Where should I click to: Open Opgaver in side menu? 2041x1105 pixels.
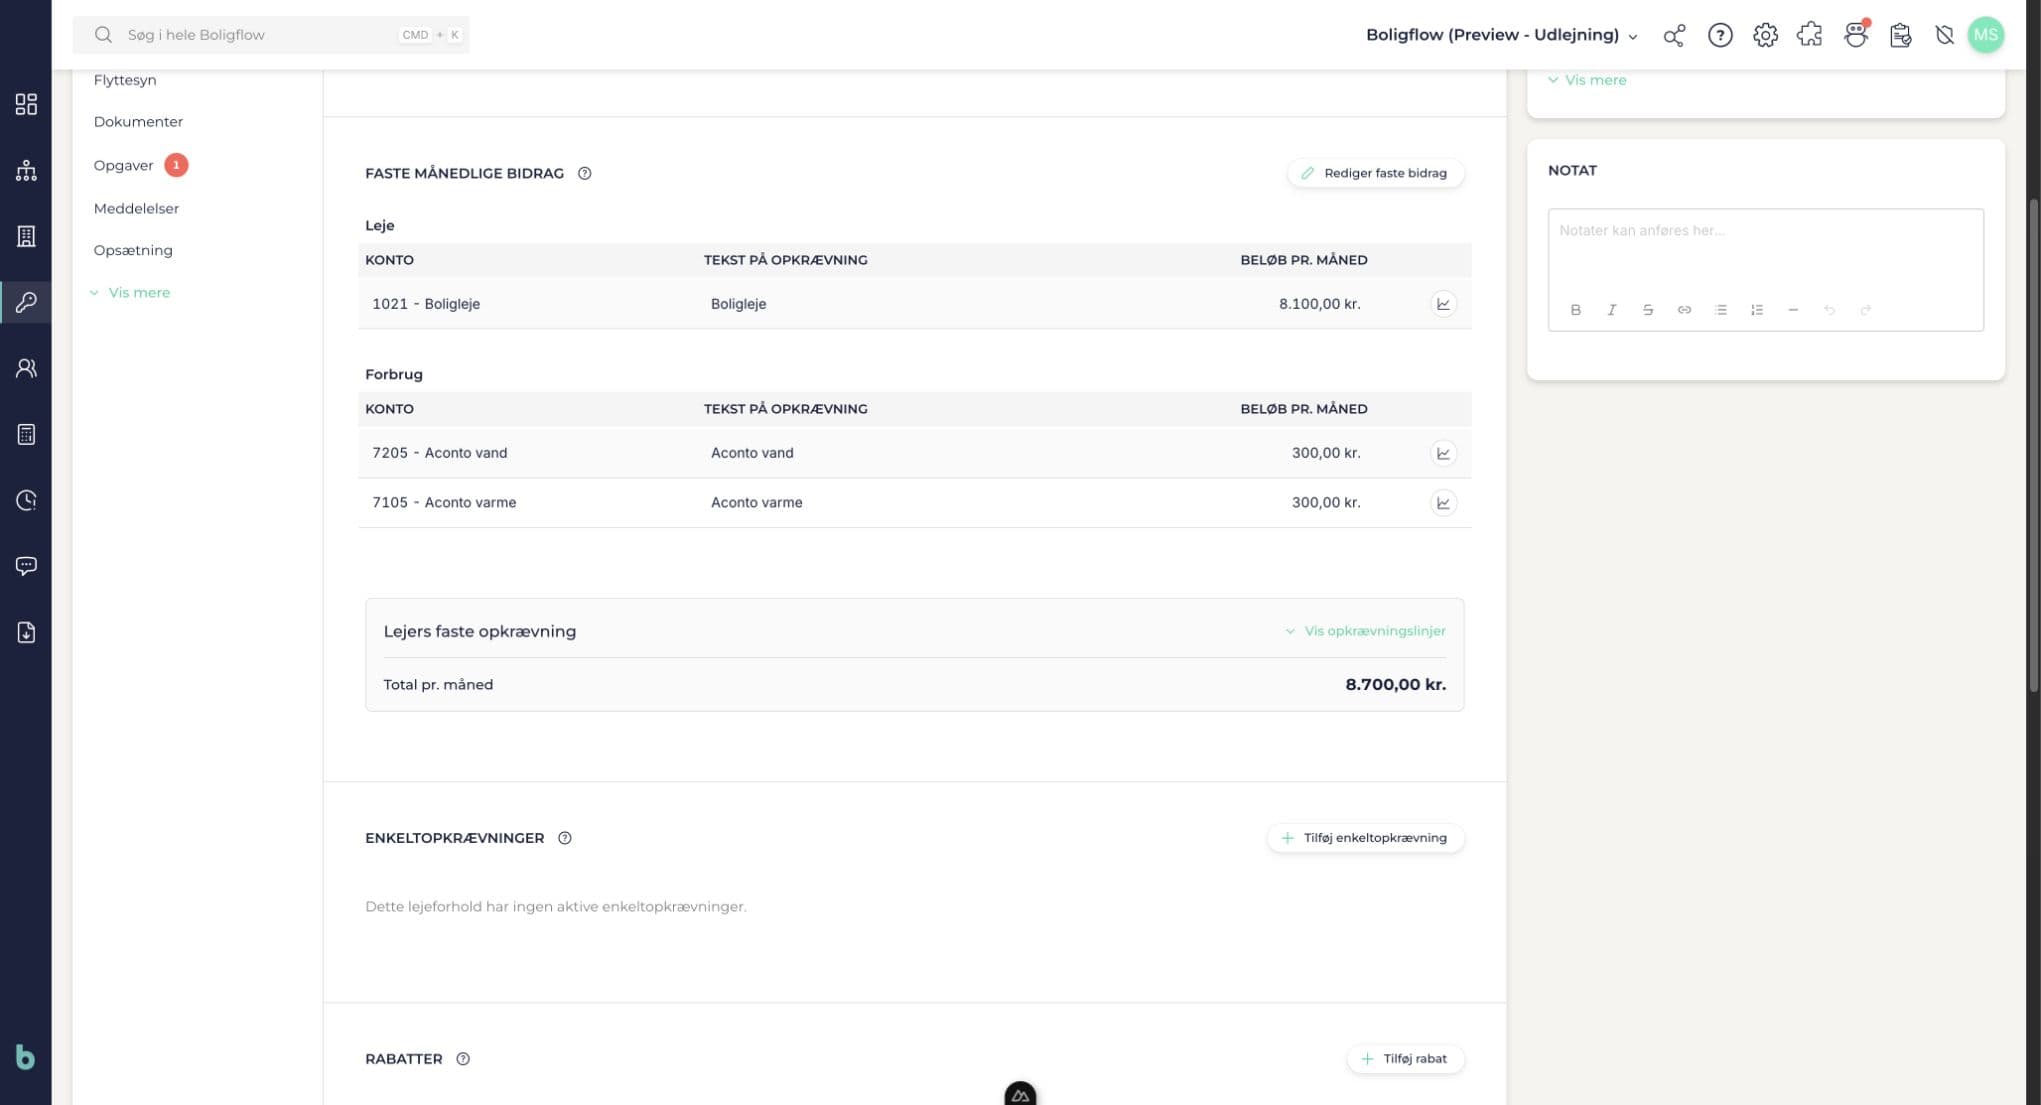[123, 166]
